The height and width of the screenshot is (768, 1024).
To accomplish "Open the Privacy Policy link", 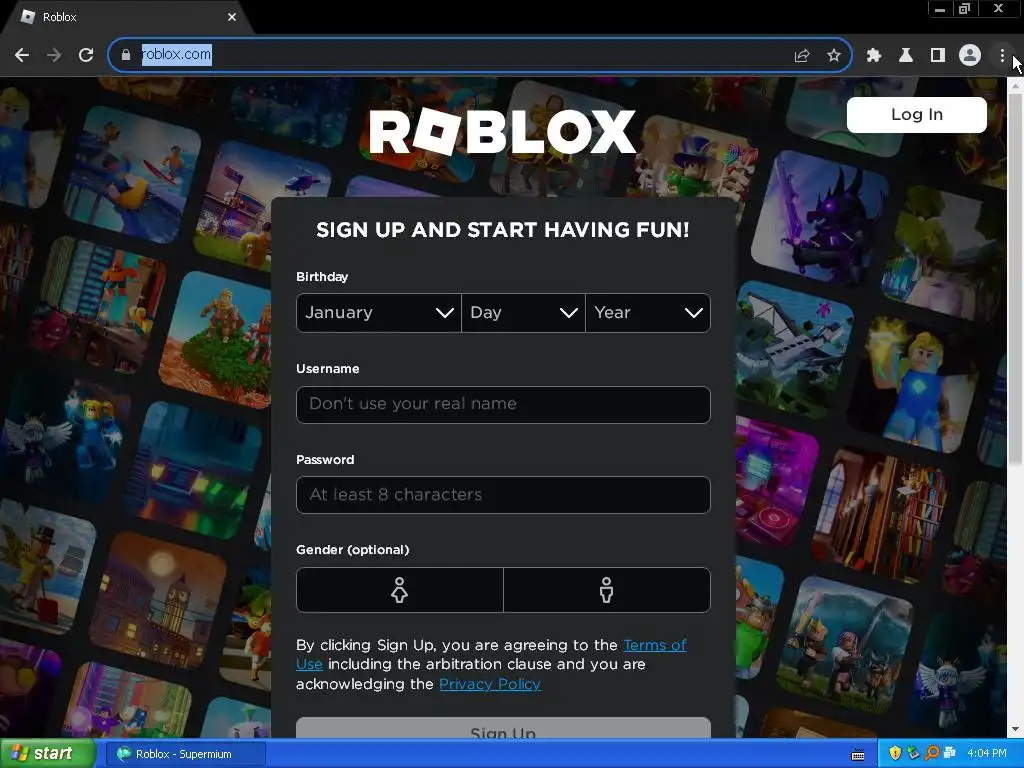I will tap(490, 684).
